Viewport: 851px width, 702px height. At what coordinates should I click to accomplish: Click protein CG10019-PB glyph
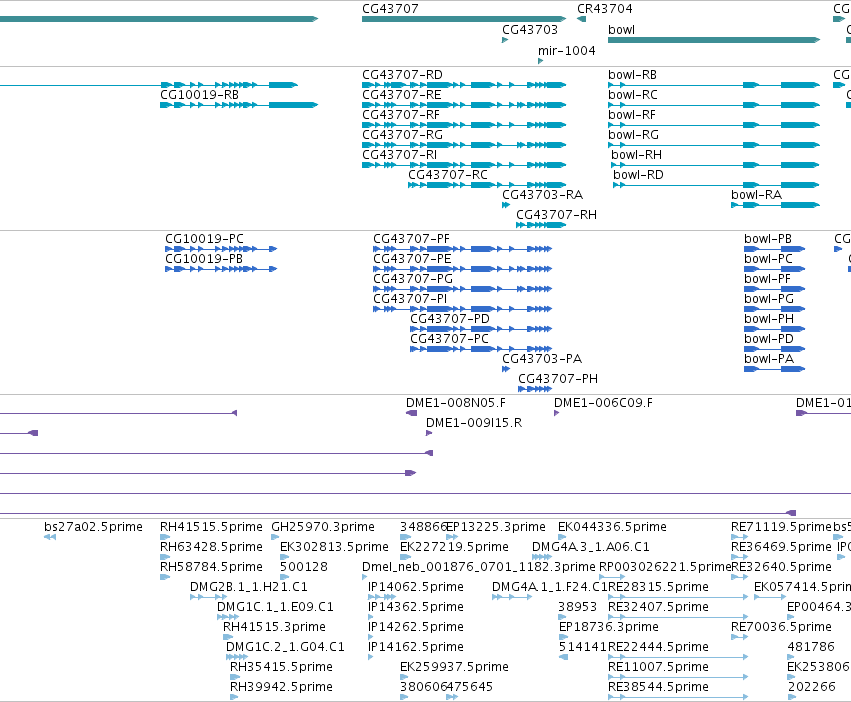pos(221,269)
